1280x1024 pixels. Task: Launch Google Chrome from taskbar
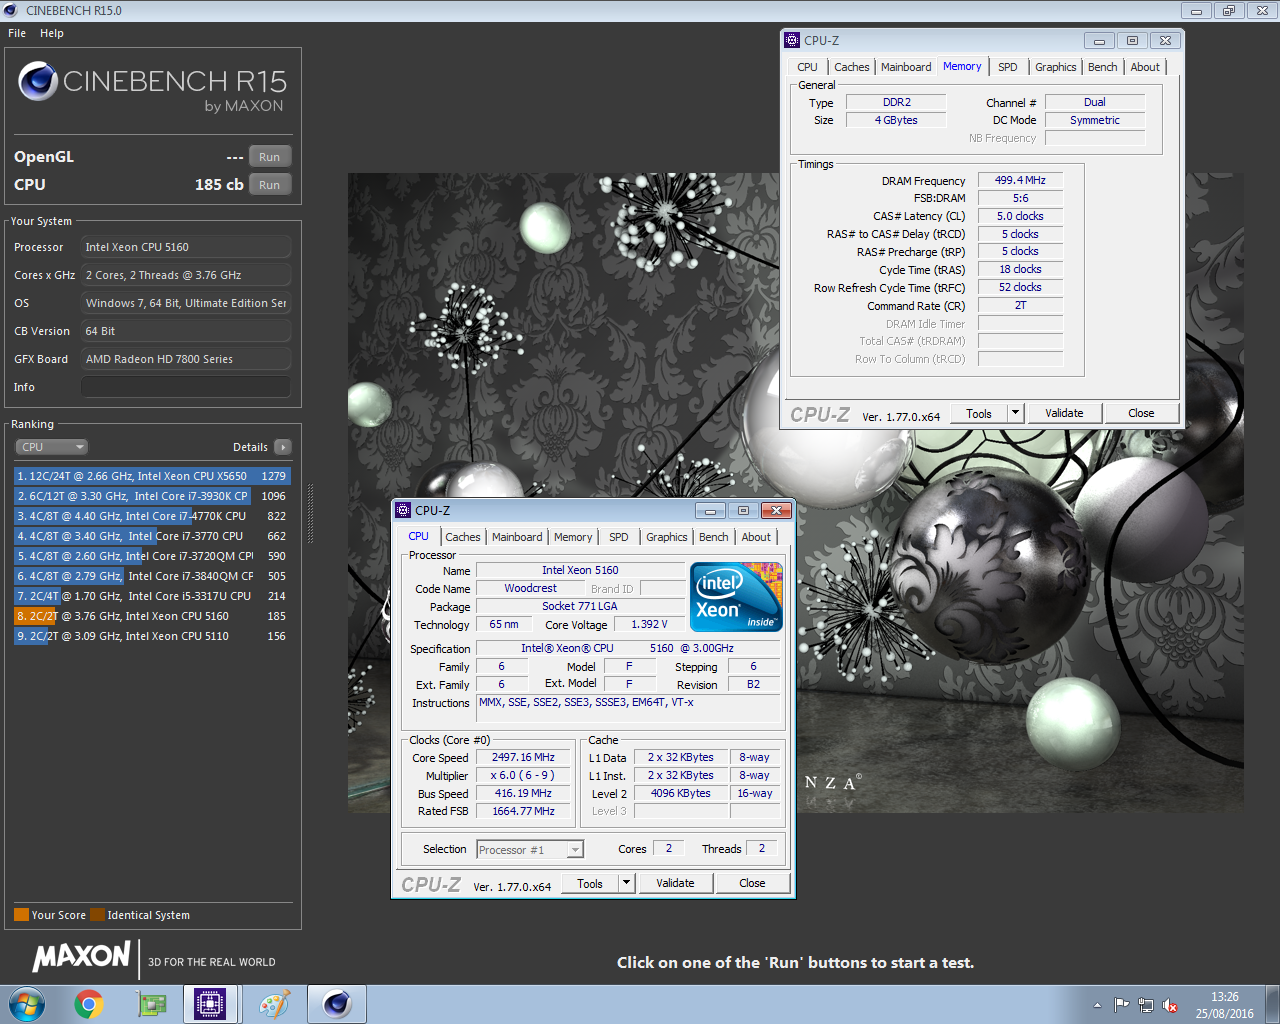[x=89, y=1004]
